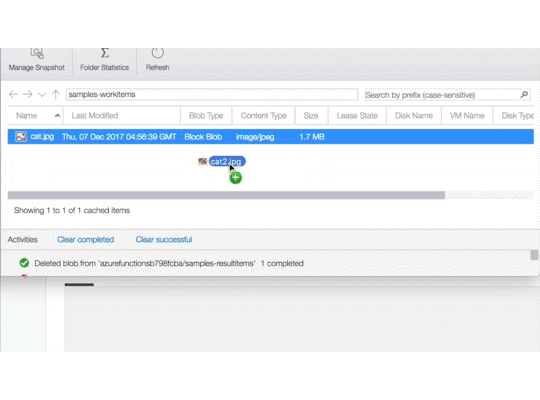Click the Block Blob cell

coord(203,137)
